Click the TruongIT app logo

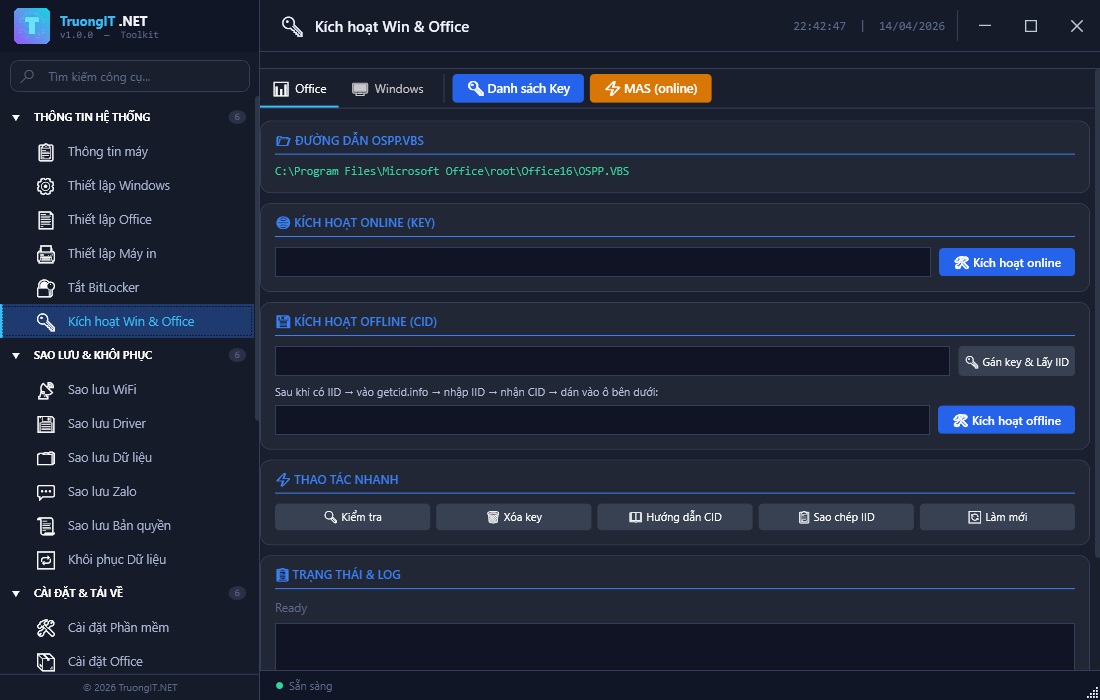pos(32,26)
